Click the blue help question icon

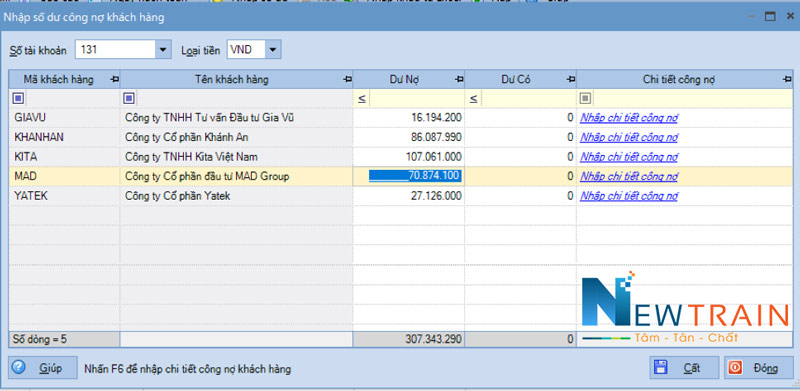pyautogui.click(x=19, y=367)
